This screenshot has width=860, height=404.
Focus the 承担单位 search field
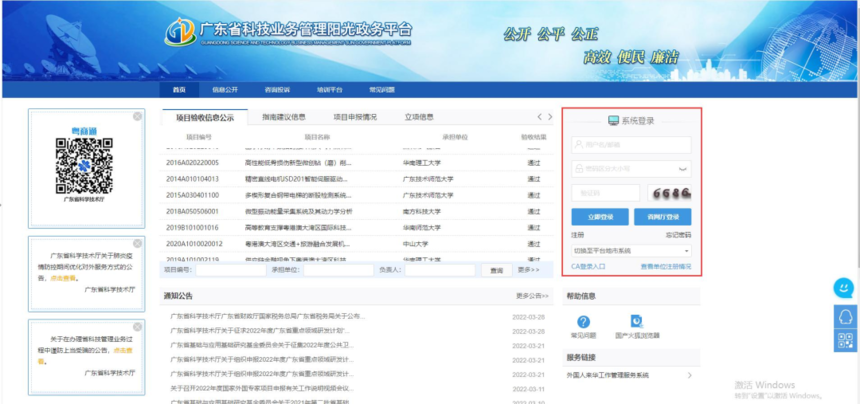[338, 270]
